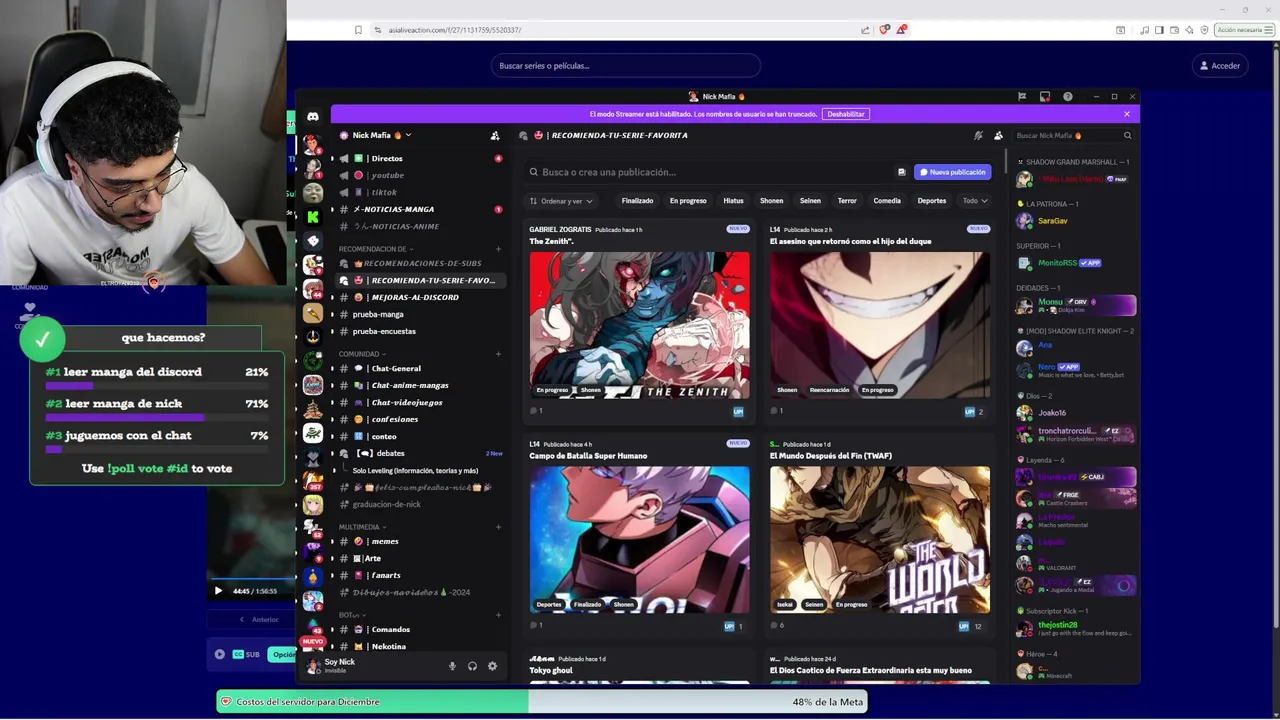Screen dimensions: 1280x720
Task: Play the video in background player
Action: click(x=218, y=591)
